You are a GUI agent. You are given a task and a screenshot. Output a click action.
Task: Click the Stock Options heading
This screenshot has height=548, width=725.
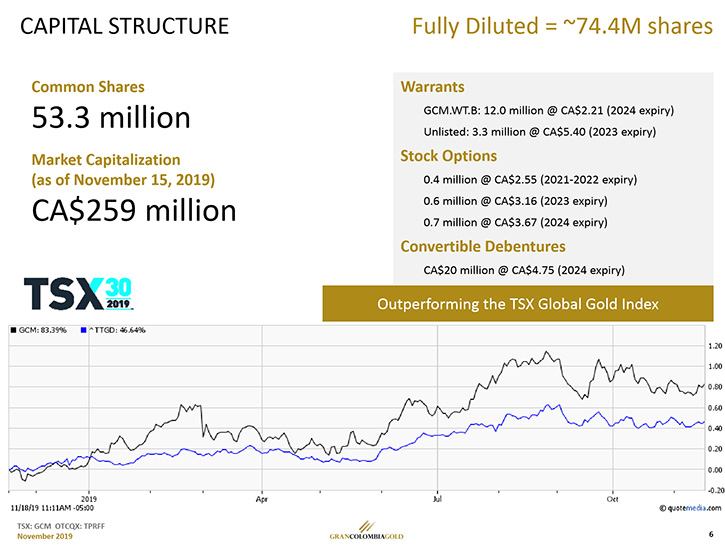(x=449, y=156)
